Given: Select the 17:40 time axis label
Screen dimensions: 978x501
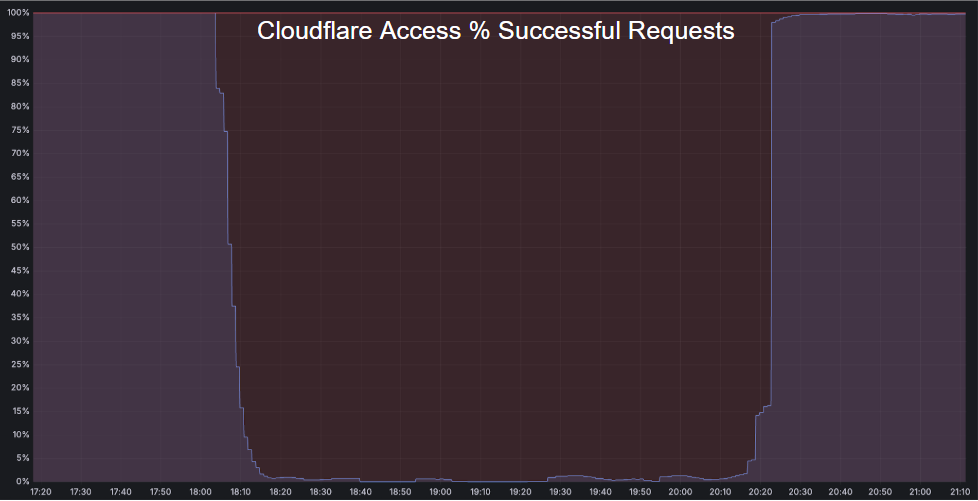Looking at the screenshot, I should (121, 492).
